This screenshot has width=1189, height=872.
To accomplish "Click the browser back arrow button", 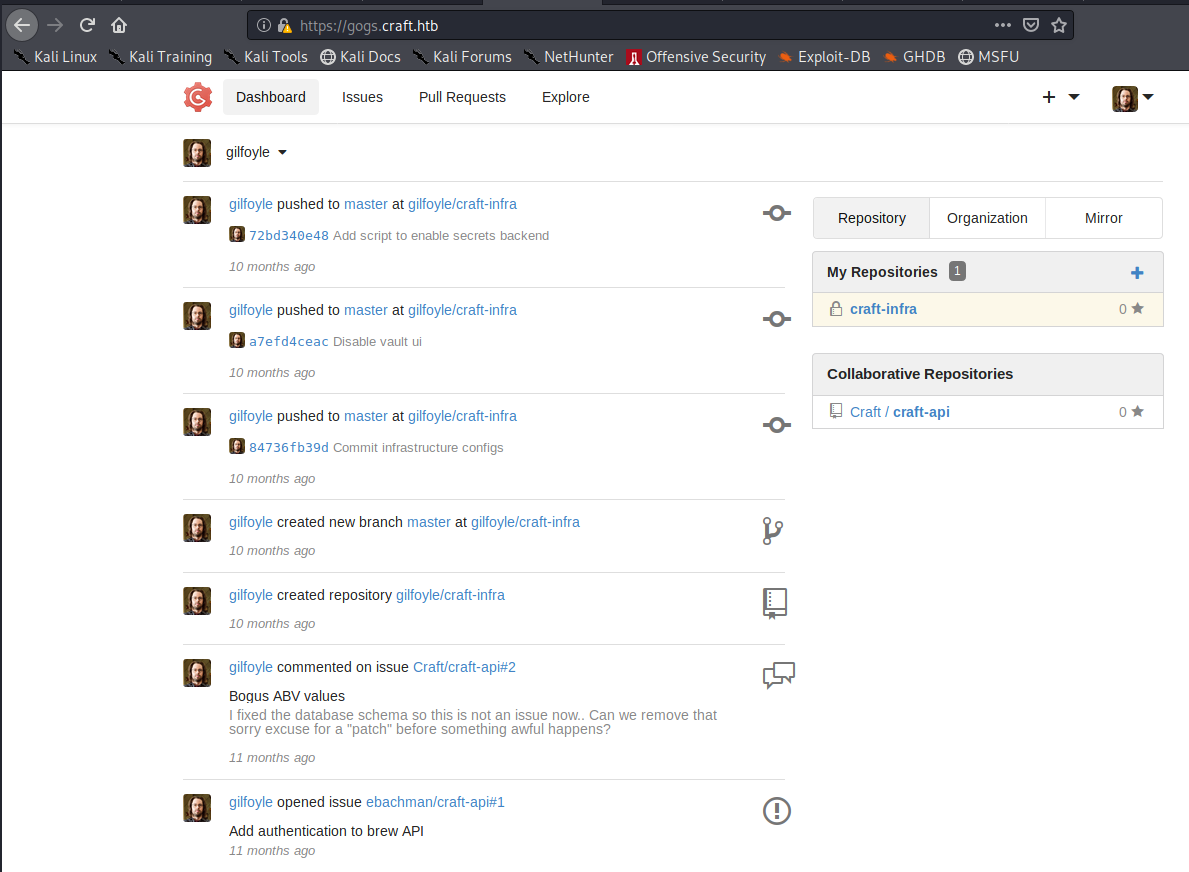I will click(22, 25).
